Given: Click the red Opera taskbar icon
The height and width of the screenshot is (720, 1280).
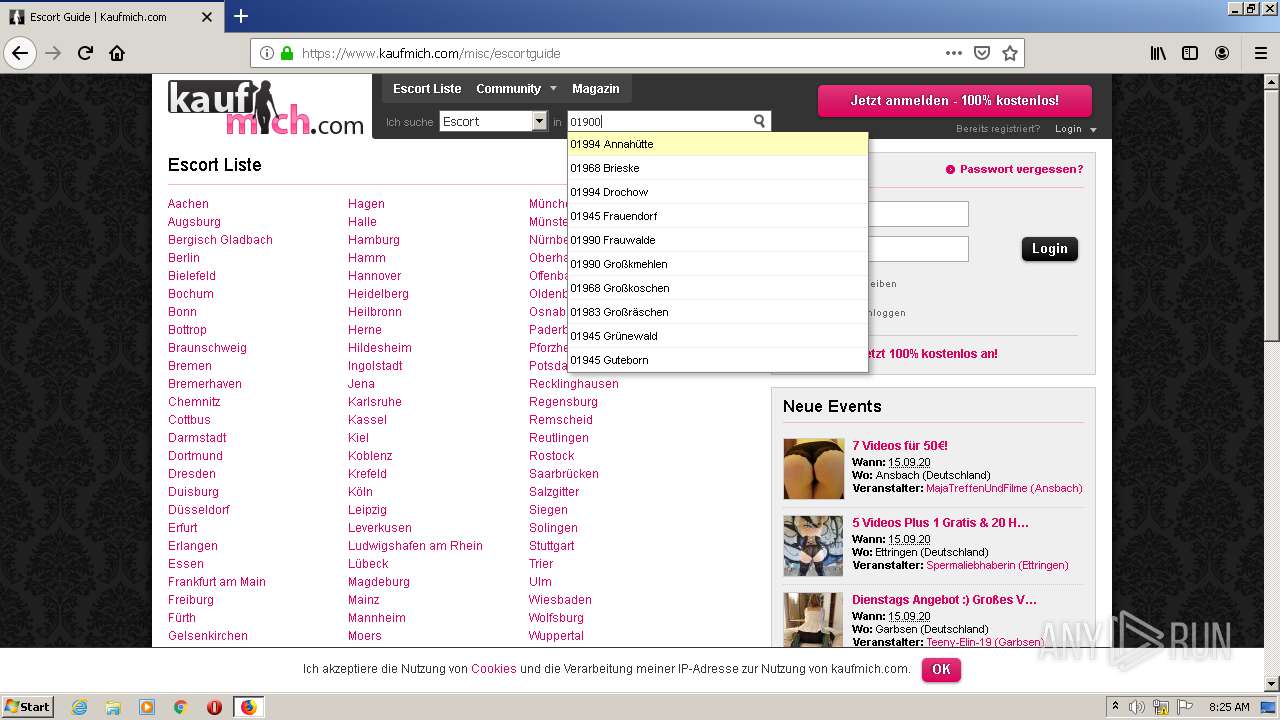Looking at the screenshot, I should click(214, 707).
